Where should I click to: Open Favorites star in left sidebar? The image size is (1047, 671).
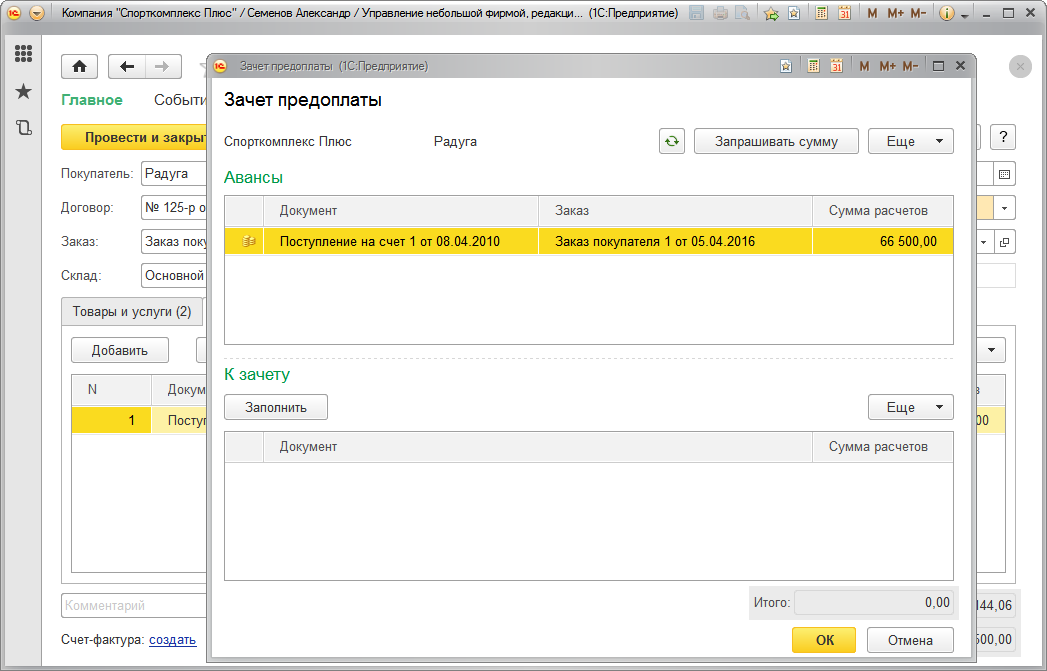23,91
